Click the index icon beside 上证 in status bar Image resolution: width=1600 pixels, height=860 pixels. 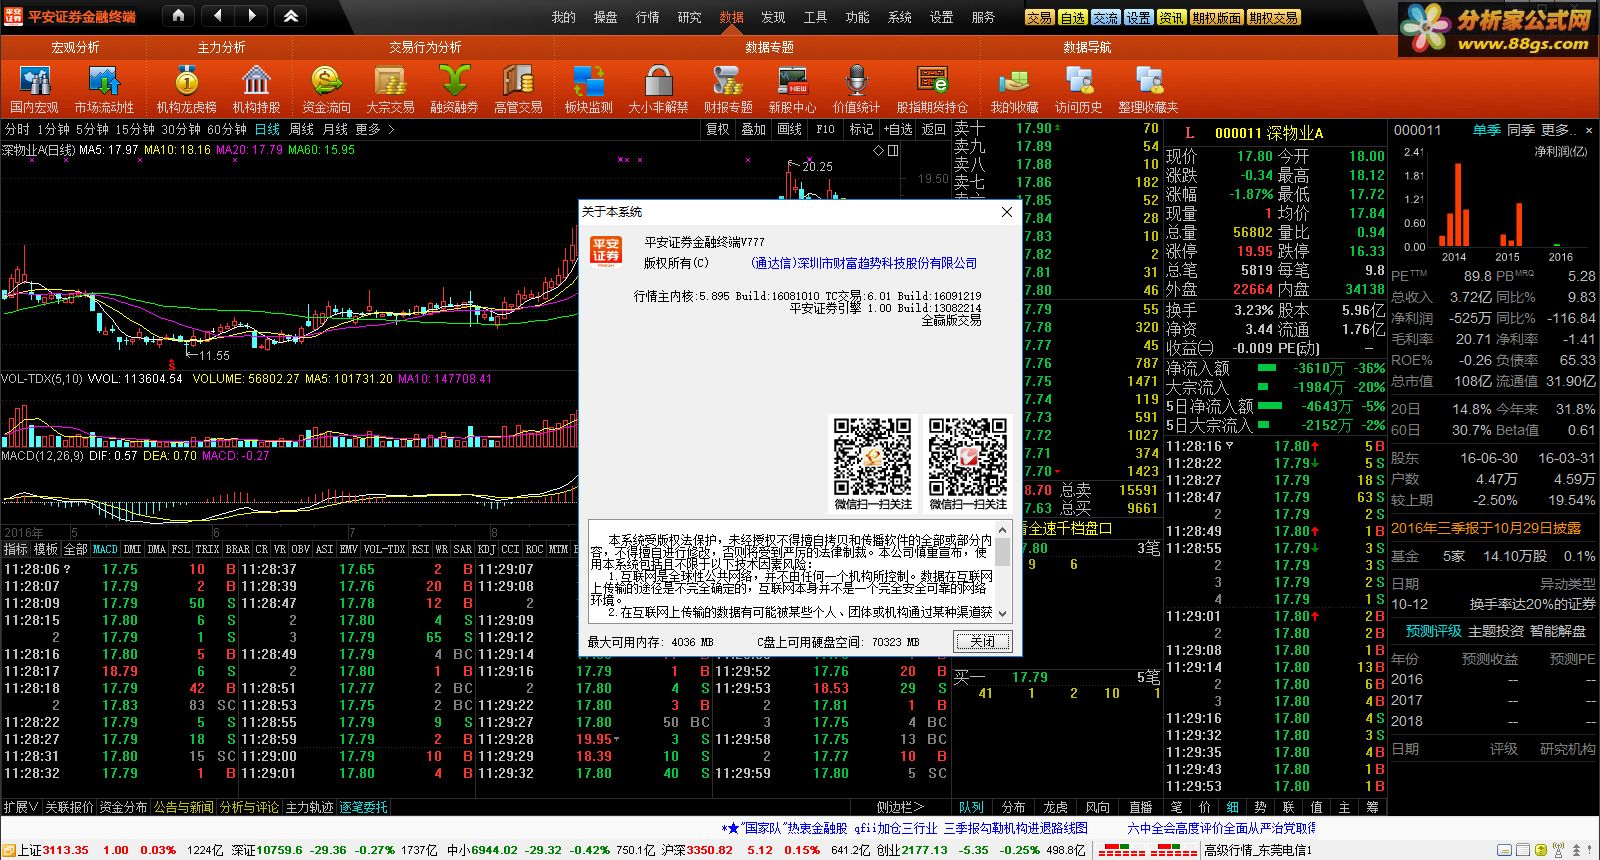10,850
